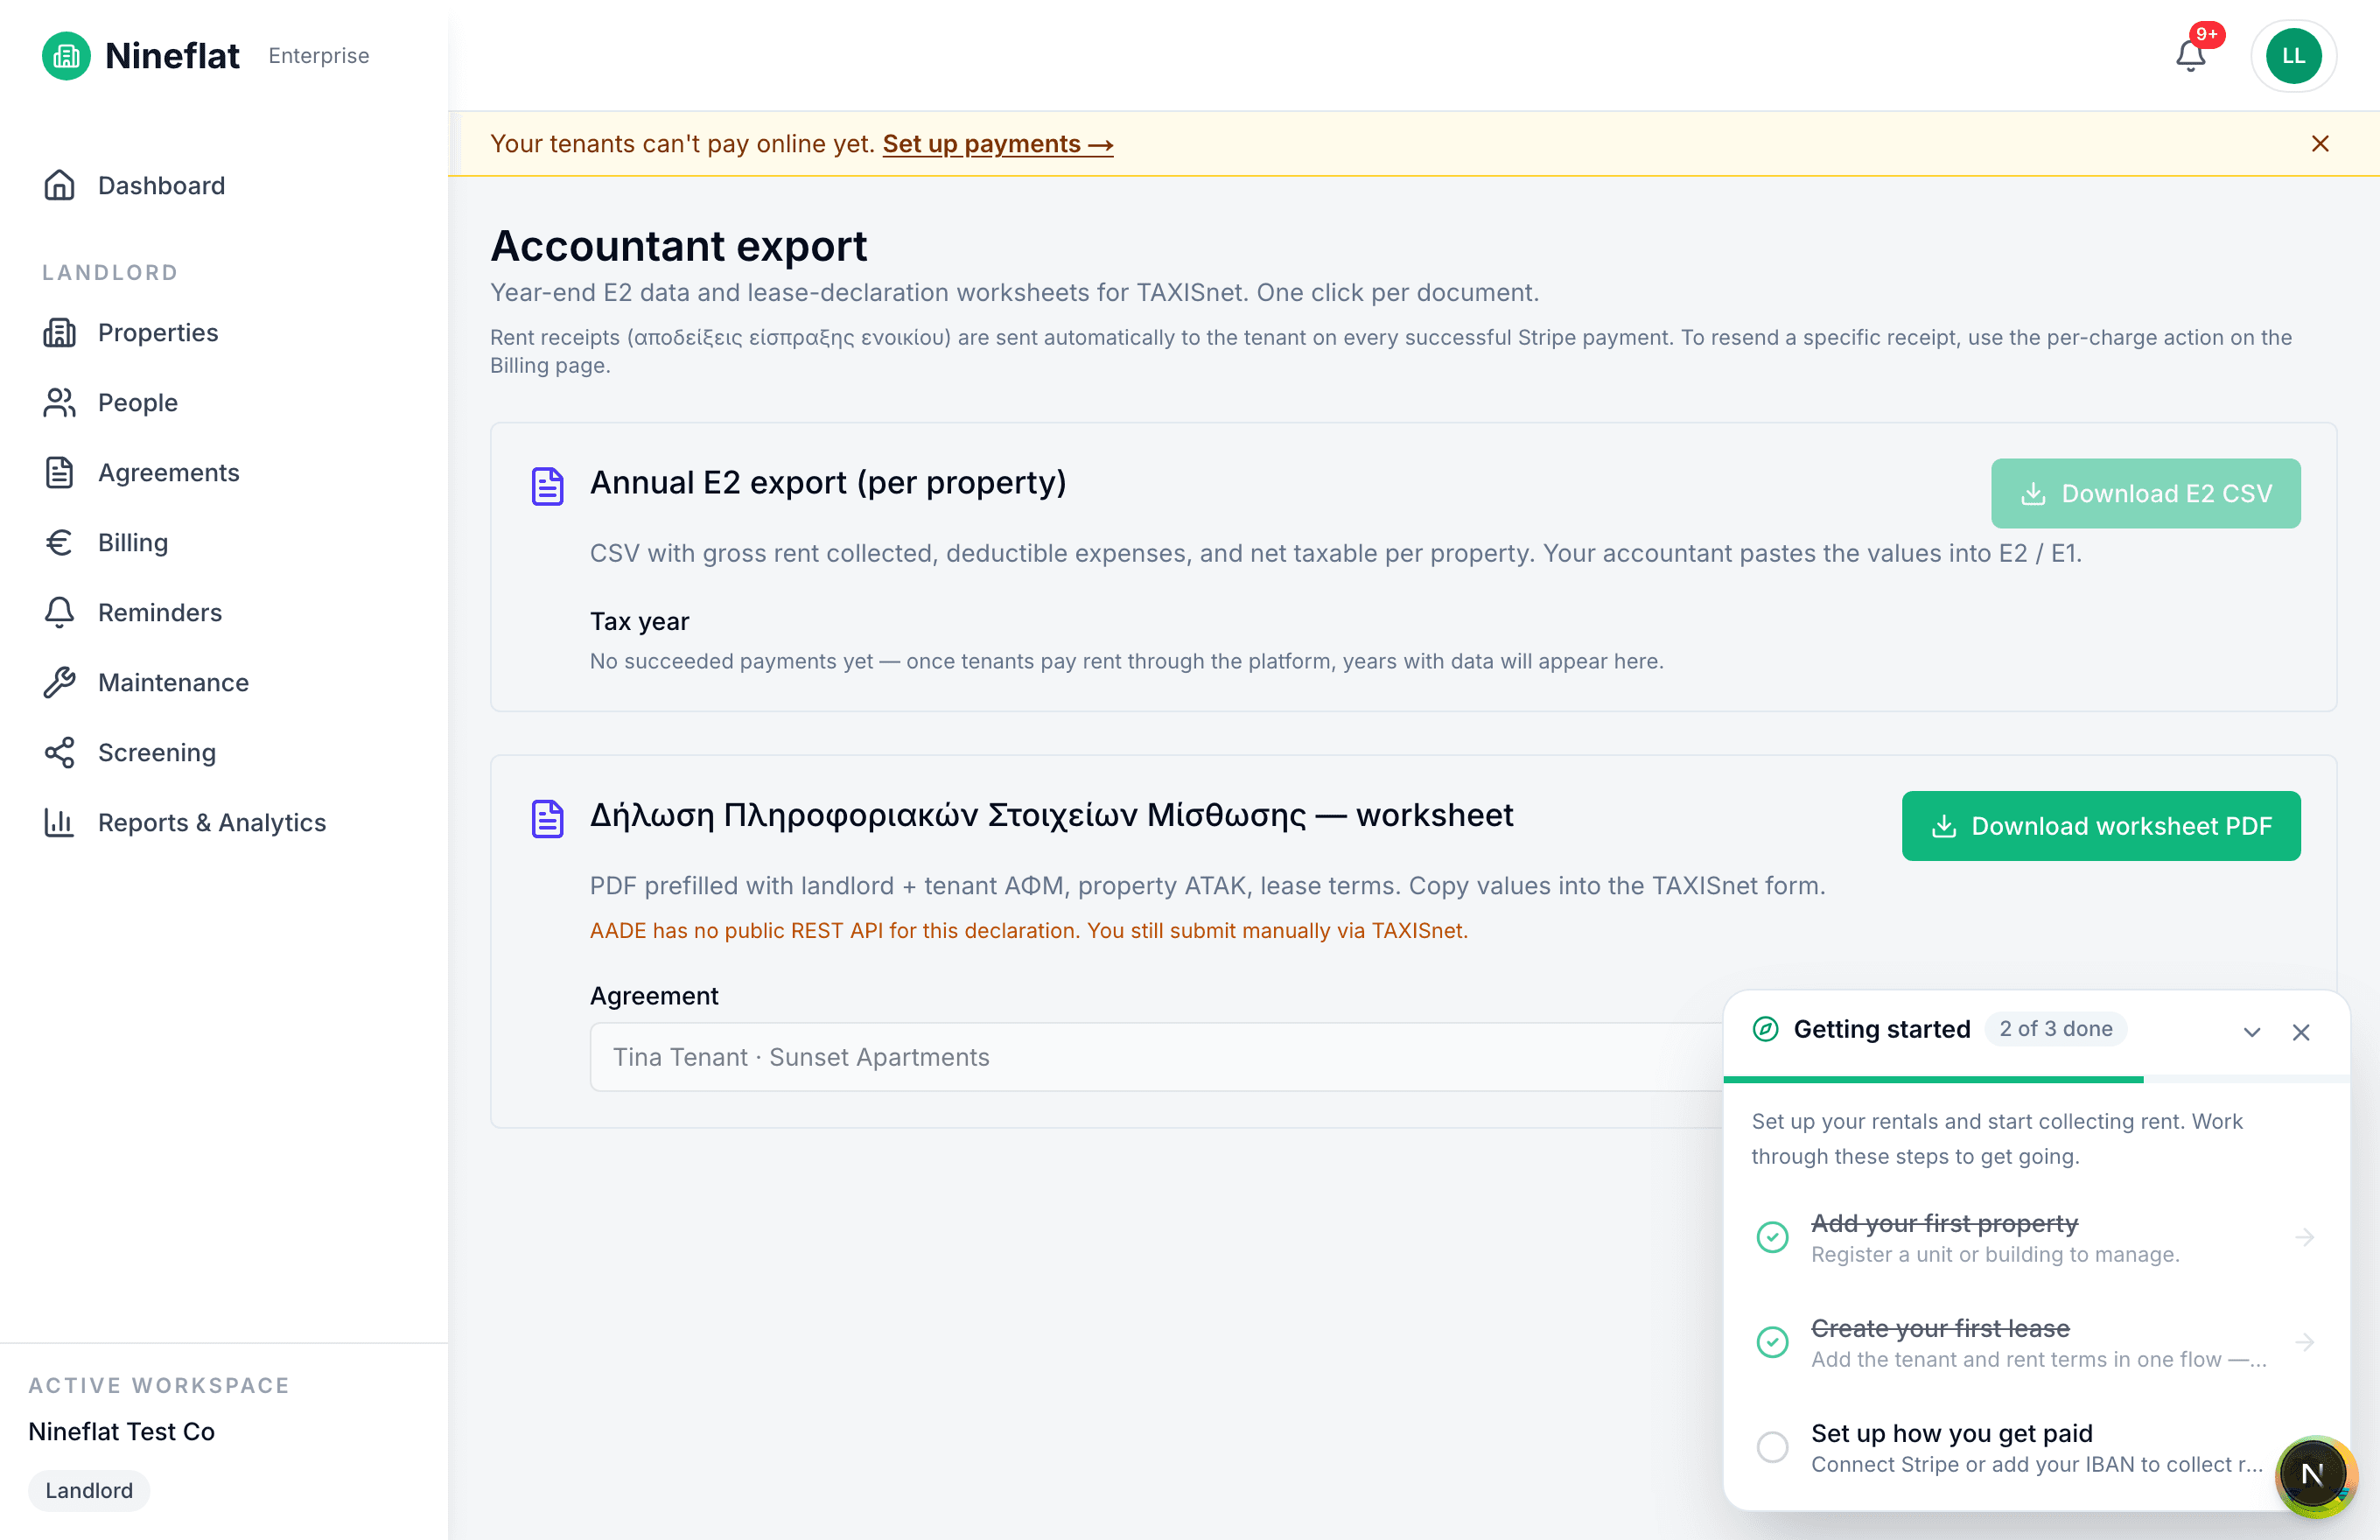Click document icon beside Annual E2 export
This screenshot has height=1540, width=2380.
[547, 487]
